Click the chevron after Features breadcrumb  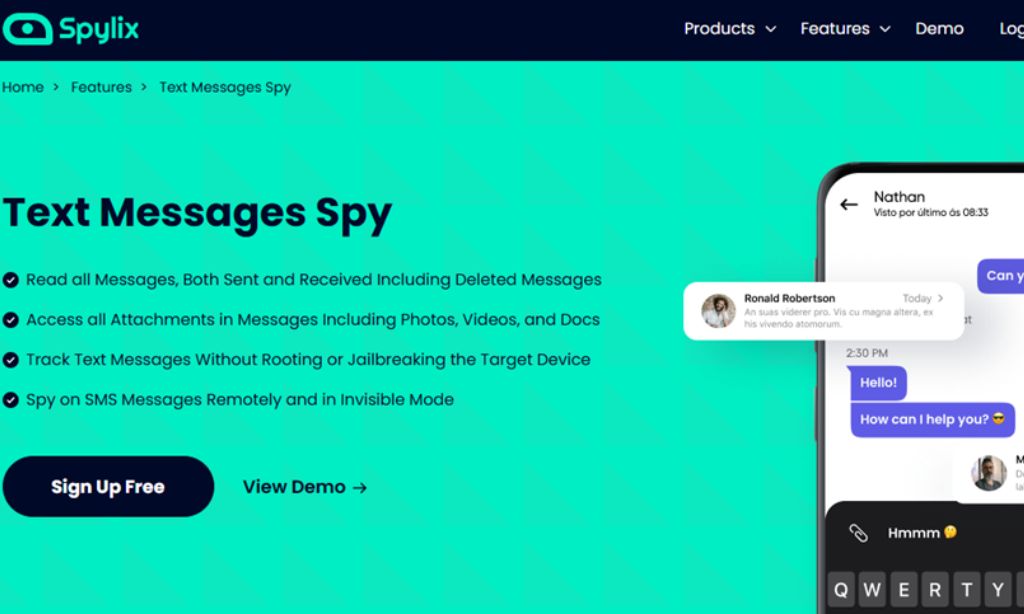144,87
